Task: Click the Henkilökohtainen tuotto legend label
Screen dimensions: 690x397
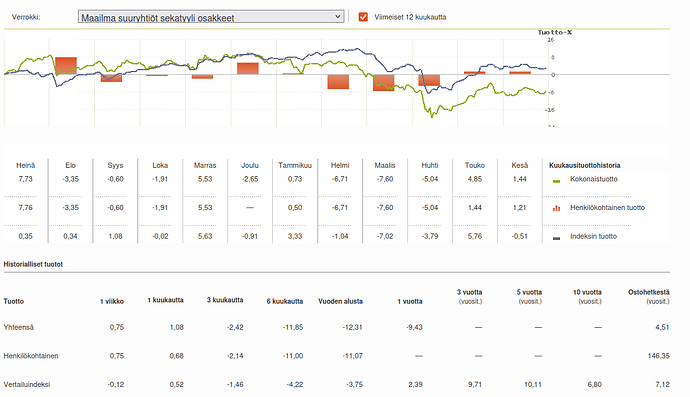Action: [607, 208]
